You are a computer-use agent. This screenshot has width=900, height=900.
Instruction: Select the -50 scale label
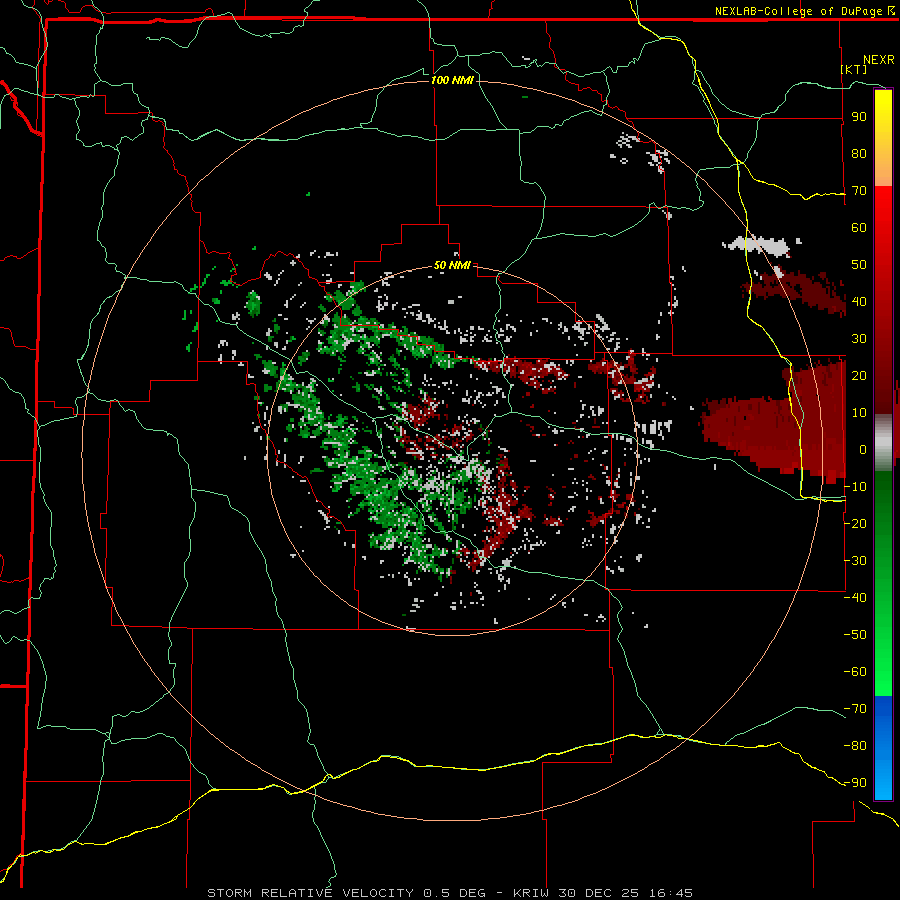click(855, 634)
